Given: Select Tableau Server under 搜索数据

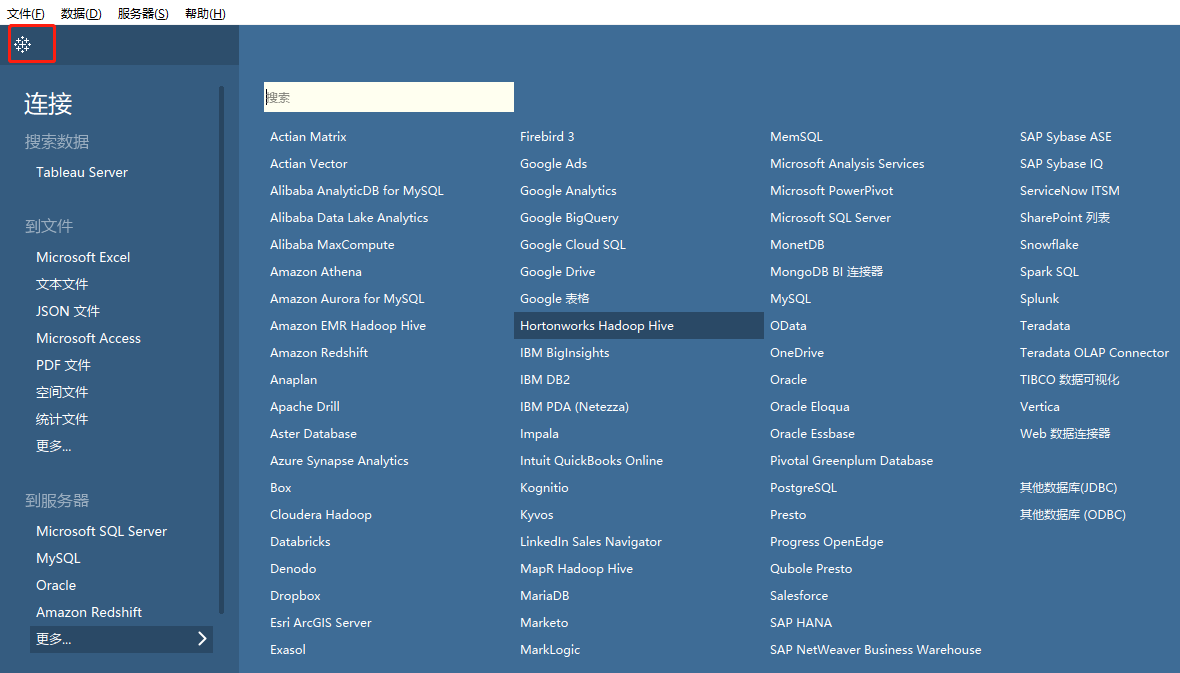Looking at the screenshot, I should tap(82, 172).
